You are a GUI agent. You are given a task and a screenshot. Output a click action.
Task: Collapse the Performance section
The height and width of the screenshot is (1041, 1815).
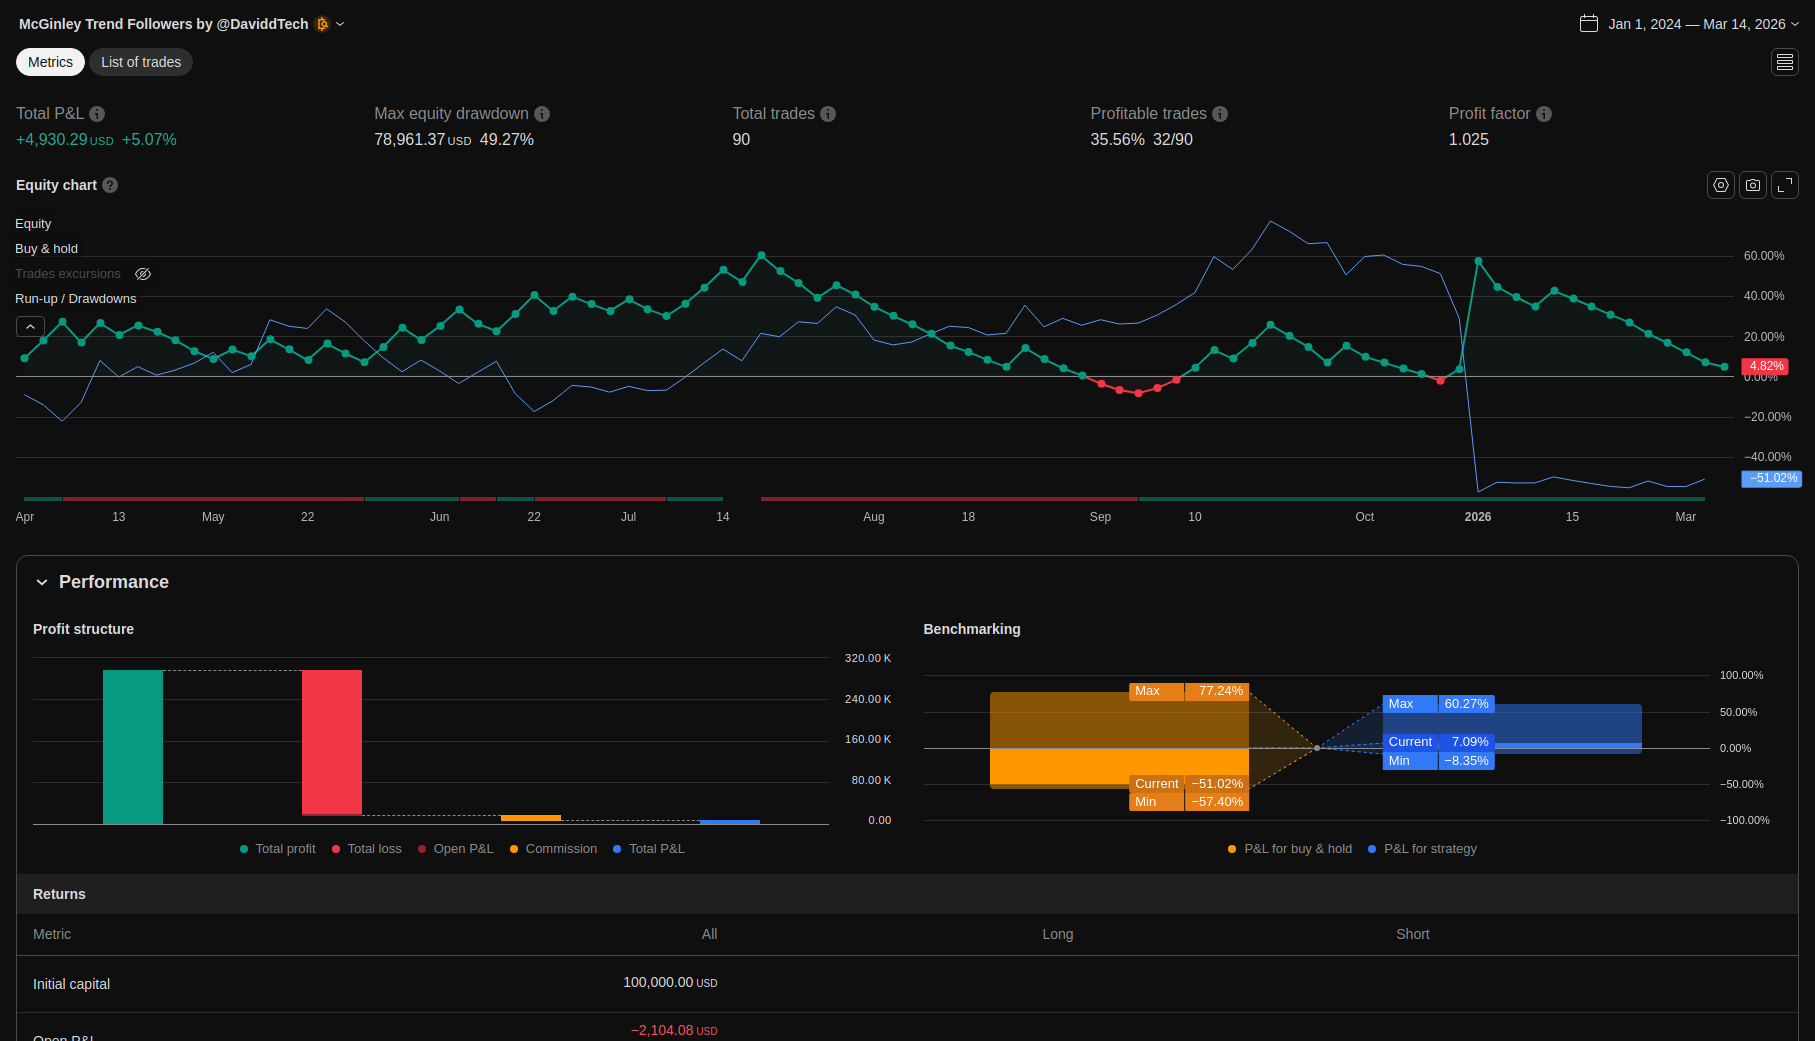tap(42, 582)
